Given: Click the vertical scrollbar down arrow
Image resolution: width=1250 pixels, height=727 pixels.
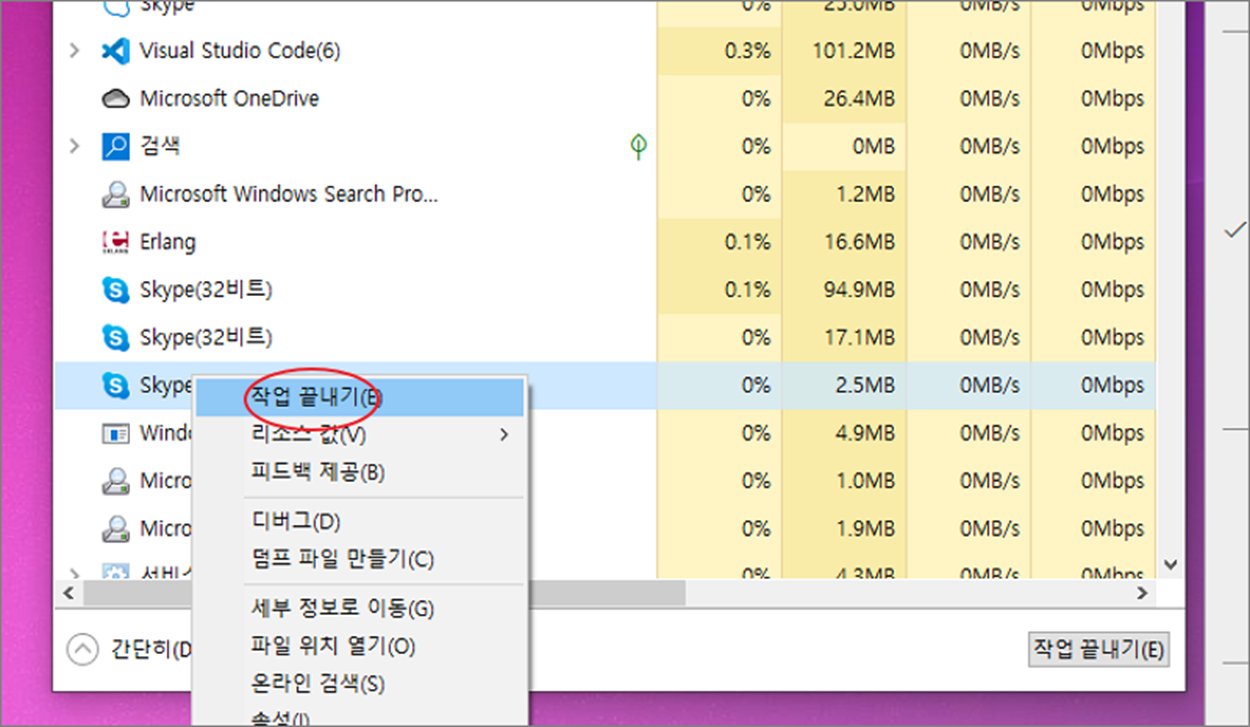Looking at the screenshot, I should pyautogui.click(x=1170, y=566).
